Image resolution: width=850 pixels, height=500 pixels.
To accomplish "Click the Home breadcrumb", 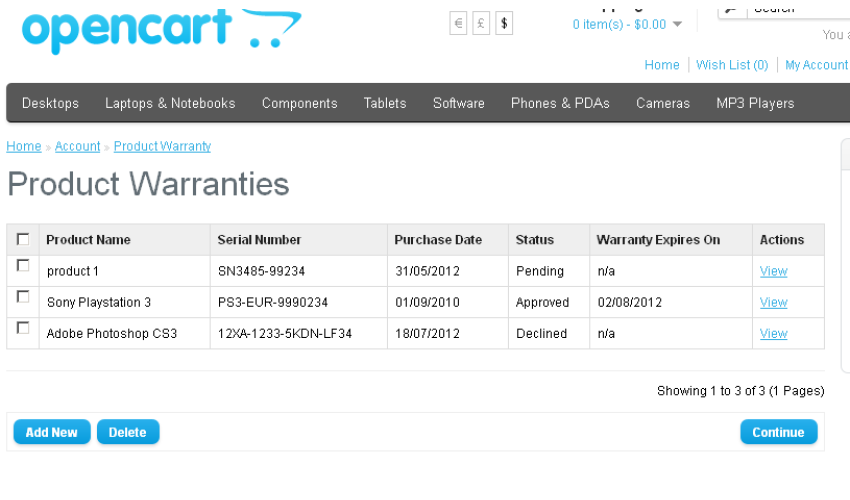I will pos(24,146).
